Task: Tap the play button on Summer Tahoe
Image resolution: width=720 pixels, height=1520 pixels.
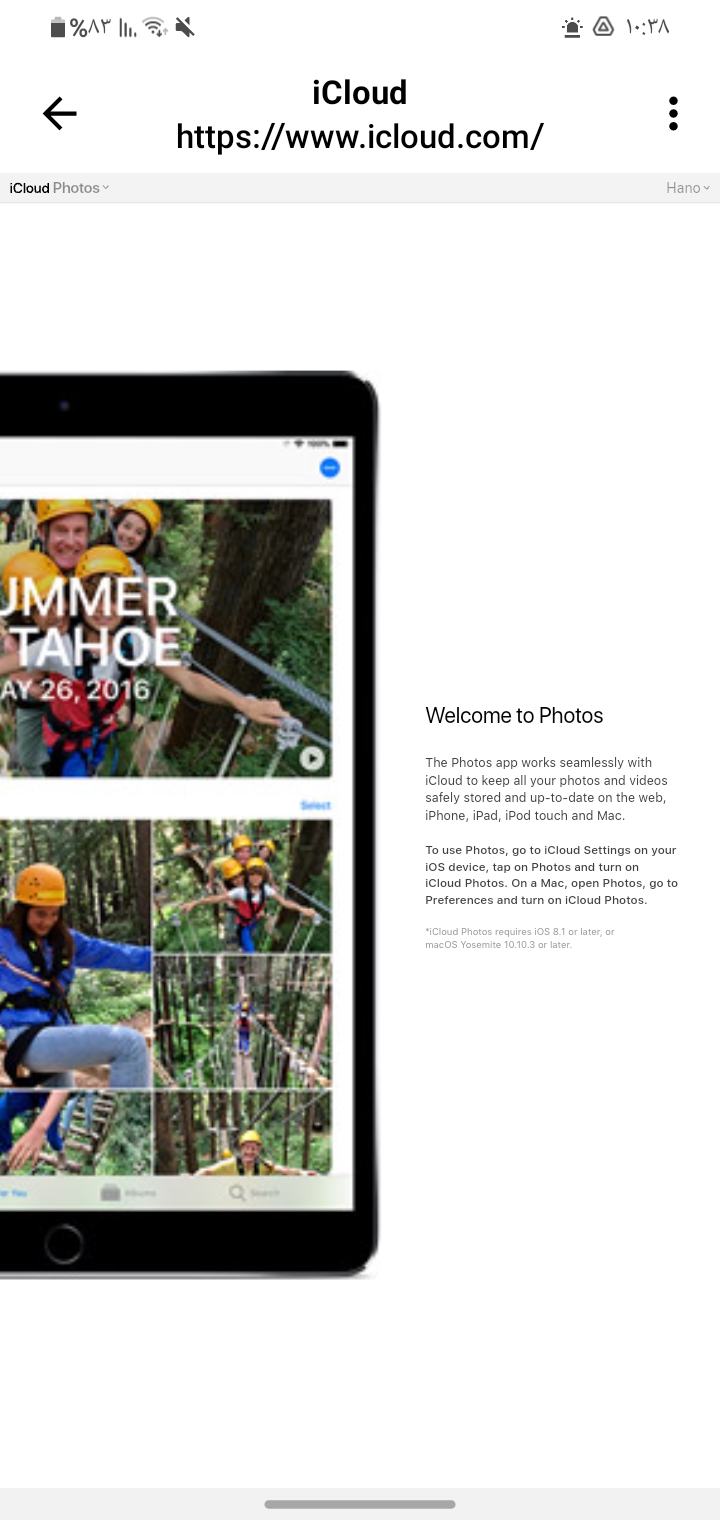Action: click(x=312, y=759)
